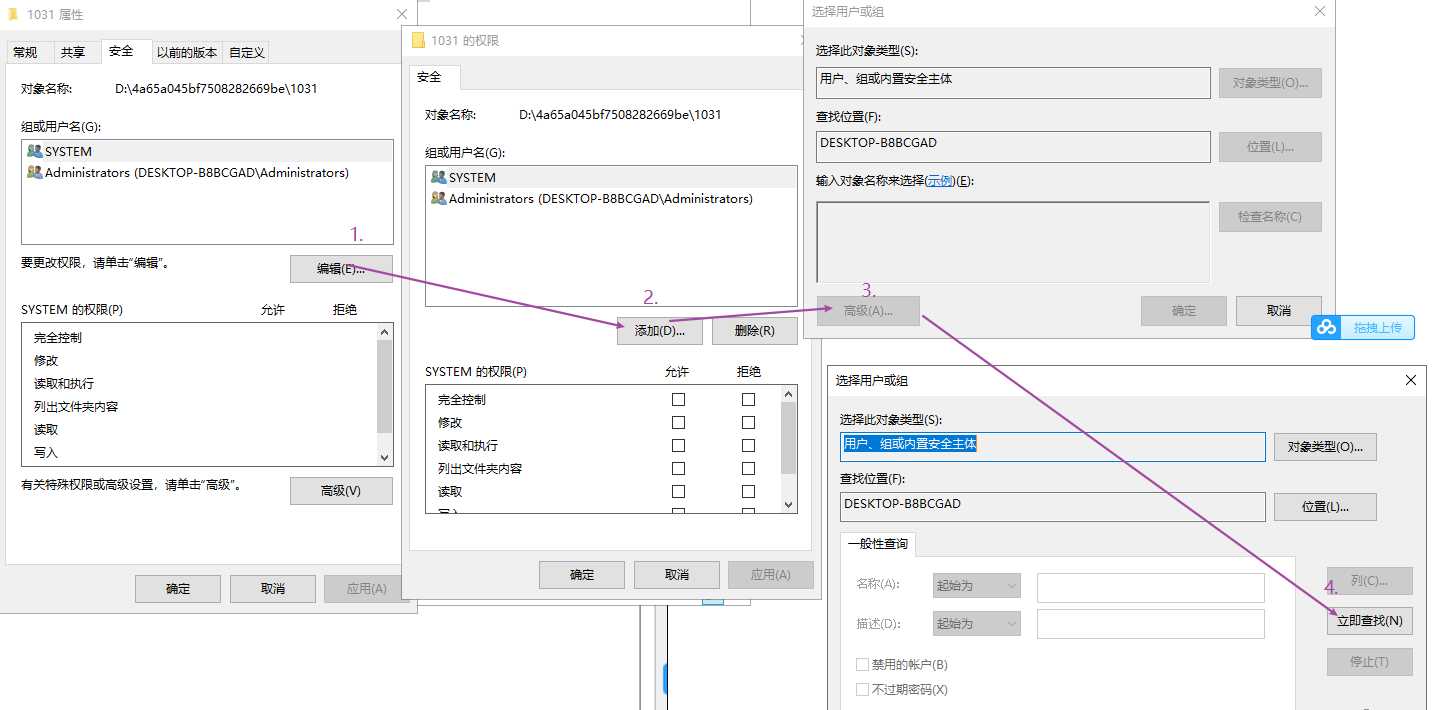Click the folder icon in 1031 属性 title bar
This screenshot has height=710, width=1441.
13,15
